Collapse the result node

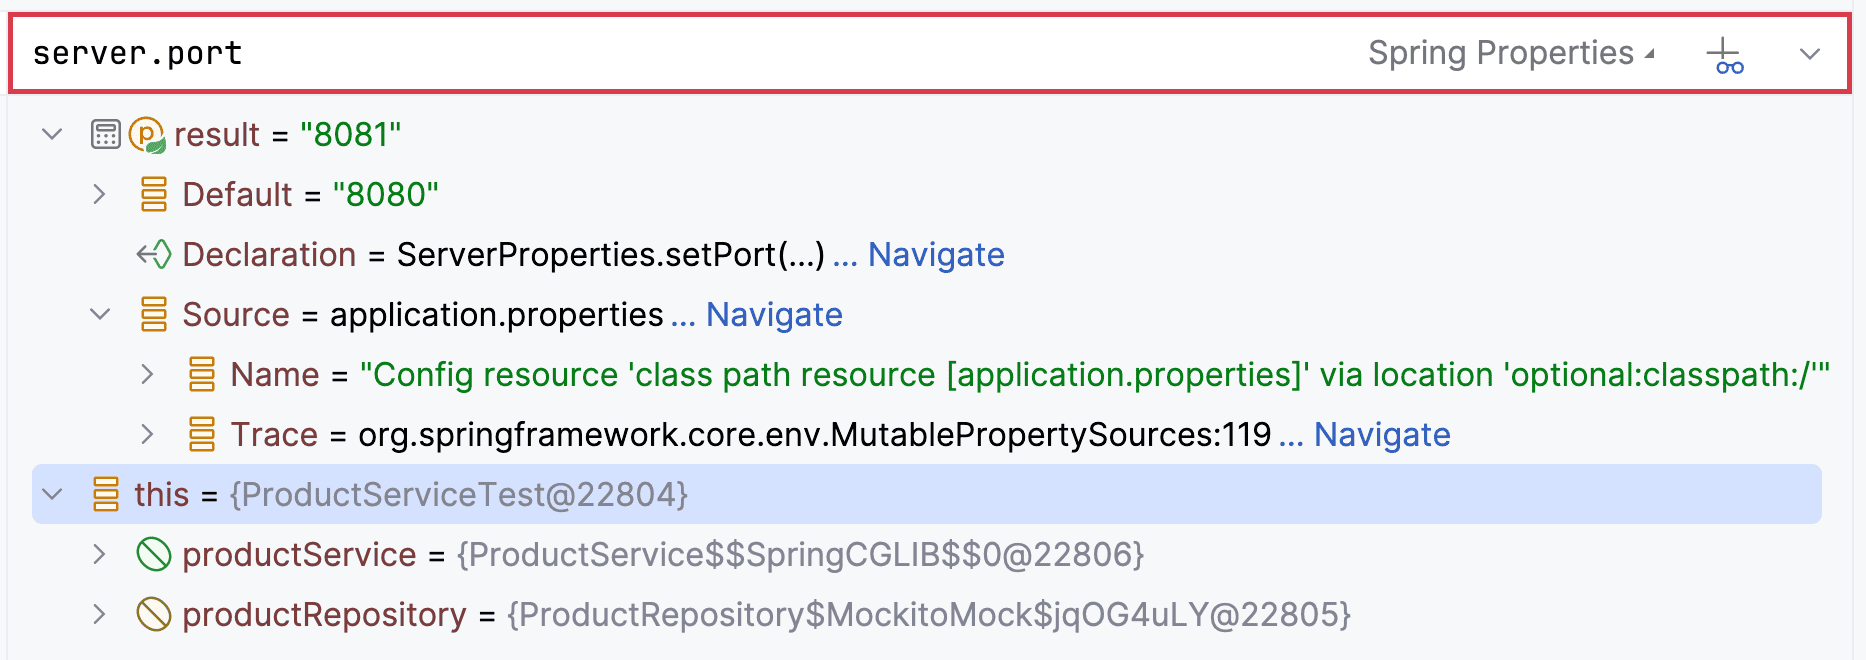tap(52, 134)
